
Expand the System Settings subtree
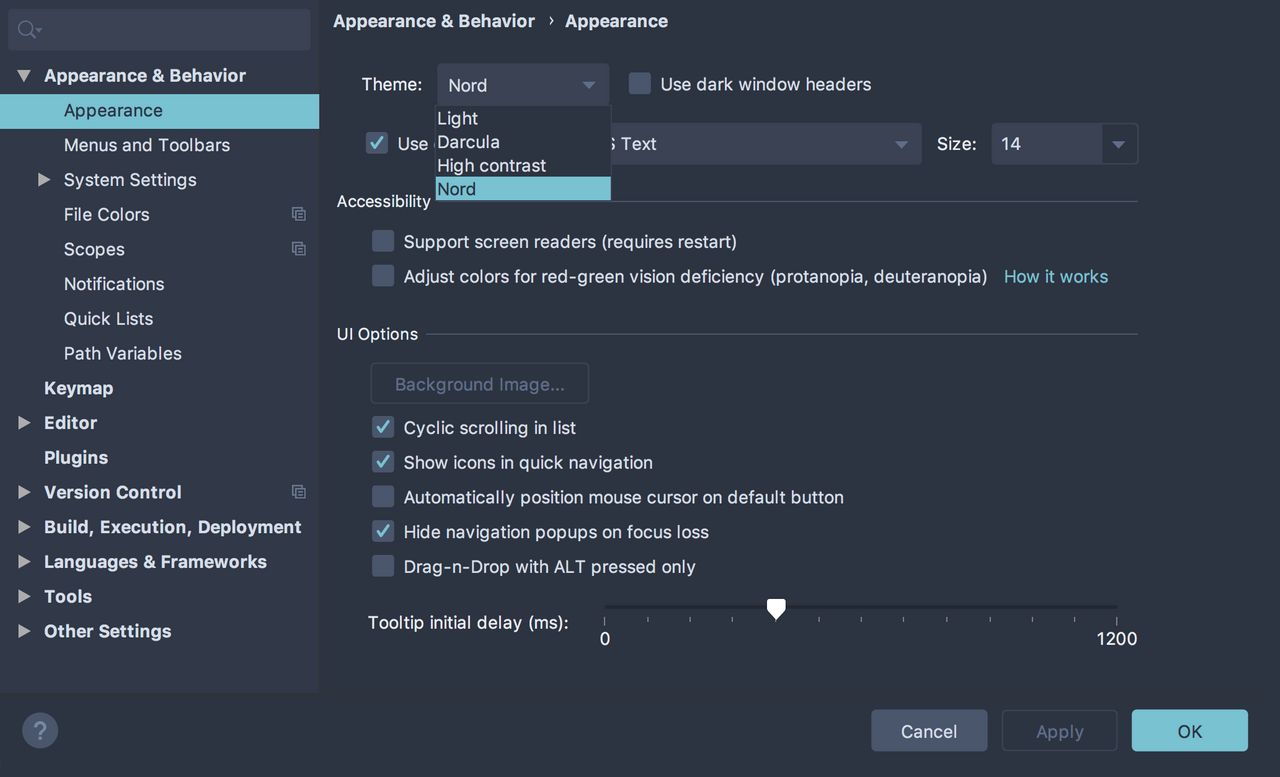pyautogui.click(x=44, y=180)
